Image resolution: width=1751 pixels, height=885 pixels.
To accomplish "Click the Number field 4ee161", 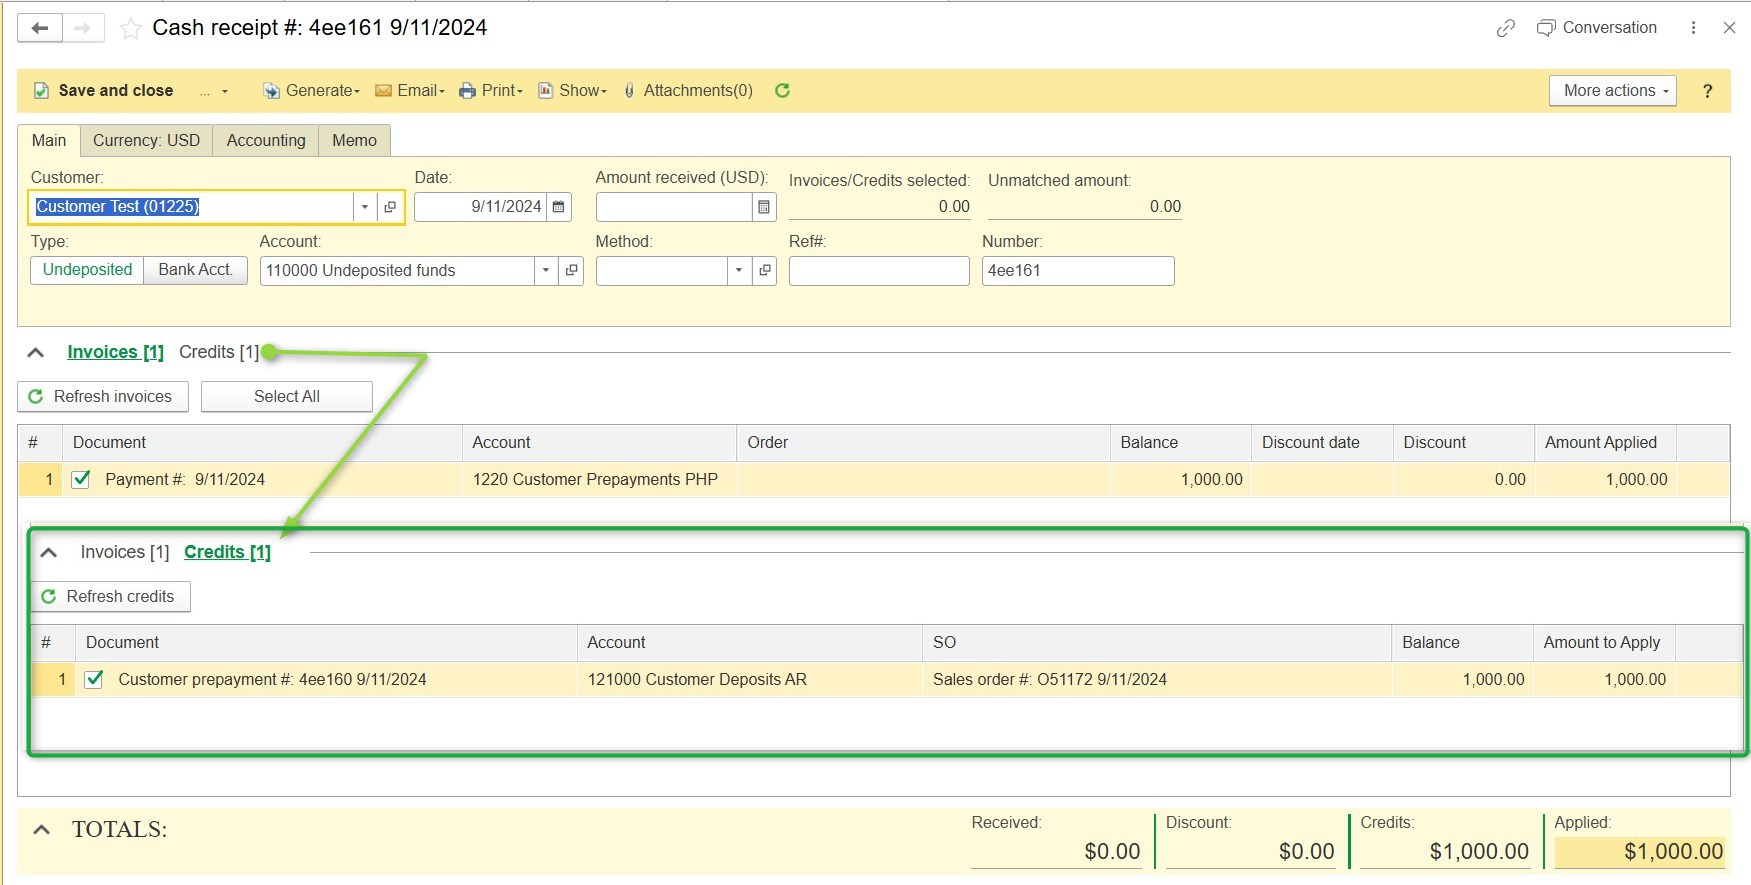I will (1078, 271).
